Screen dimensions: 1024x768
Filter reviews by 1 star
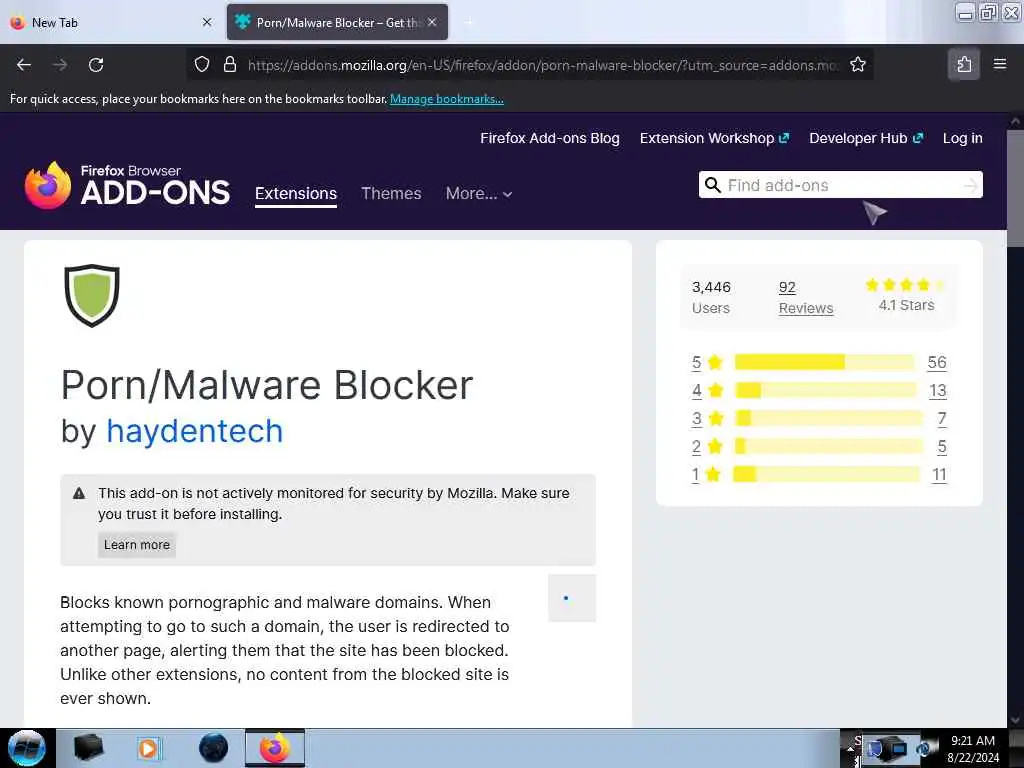[707, 475]
